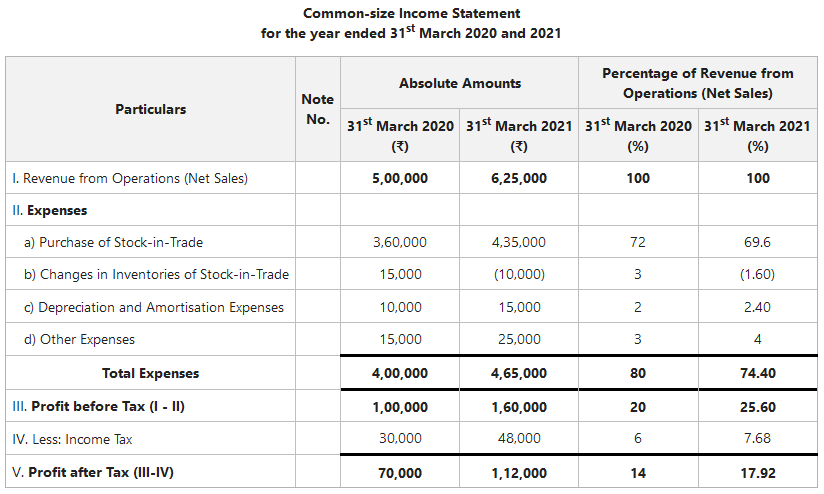Screen dimensions: 824x494
Task: Click the Revenue from Operations row label
Action: tap(130, 178)
